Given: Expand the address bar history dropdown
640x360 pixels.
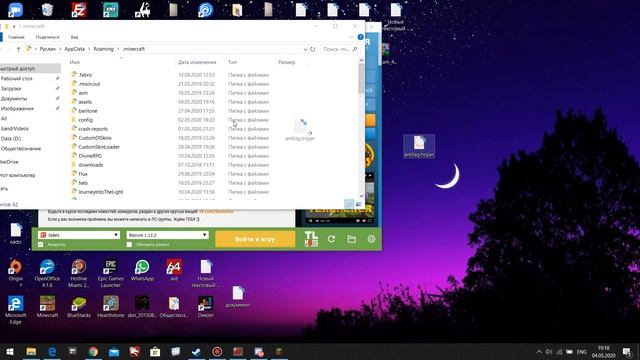Looking at the screenshot, I should (305, 49).
